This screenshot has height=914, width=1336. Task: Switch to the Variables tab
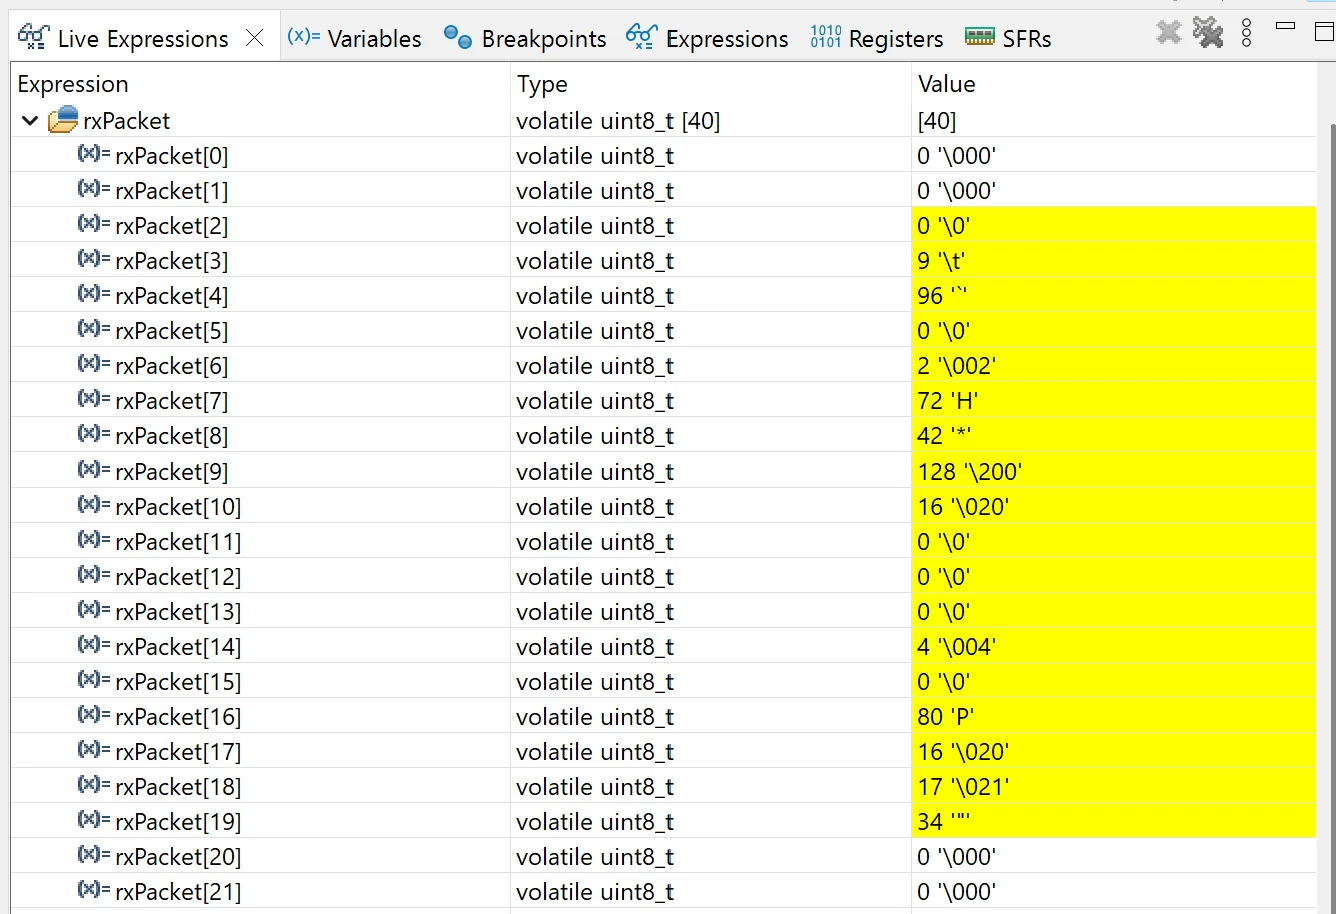pyautogui.click(x=374, y=38)
